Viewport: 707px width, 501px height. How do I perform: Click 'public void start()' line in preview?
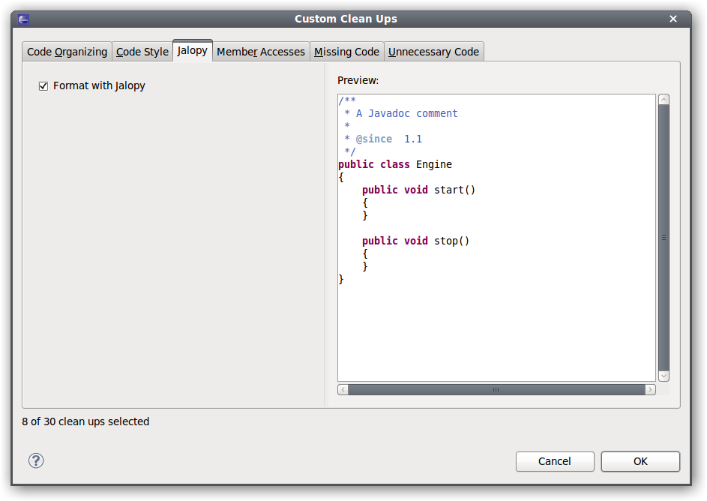click(418, 190)
